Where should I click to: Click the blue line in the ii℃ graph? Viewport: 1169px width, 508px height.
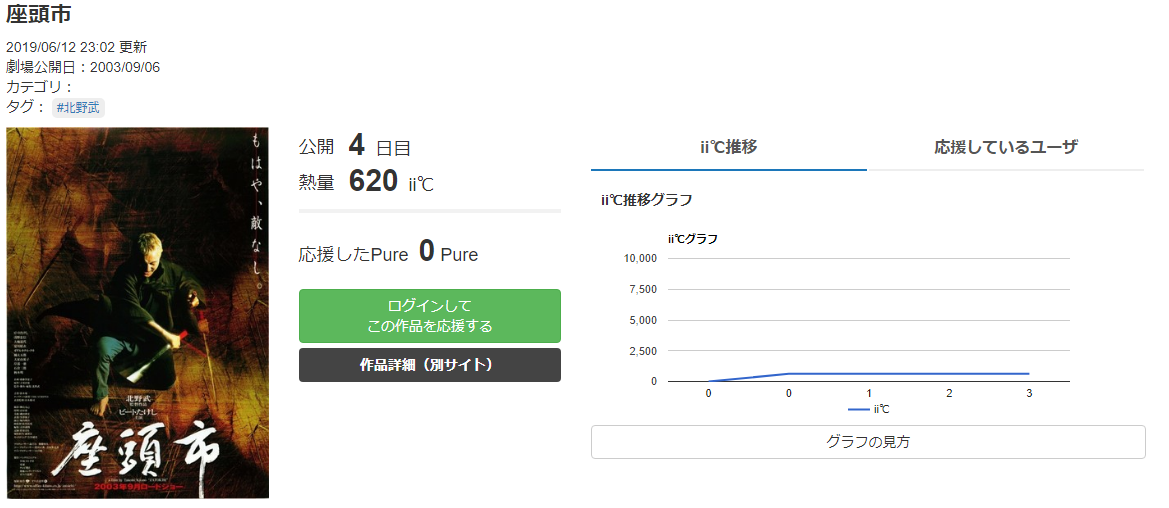[x=908, y=373]
